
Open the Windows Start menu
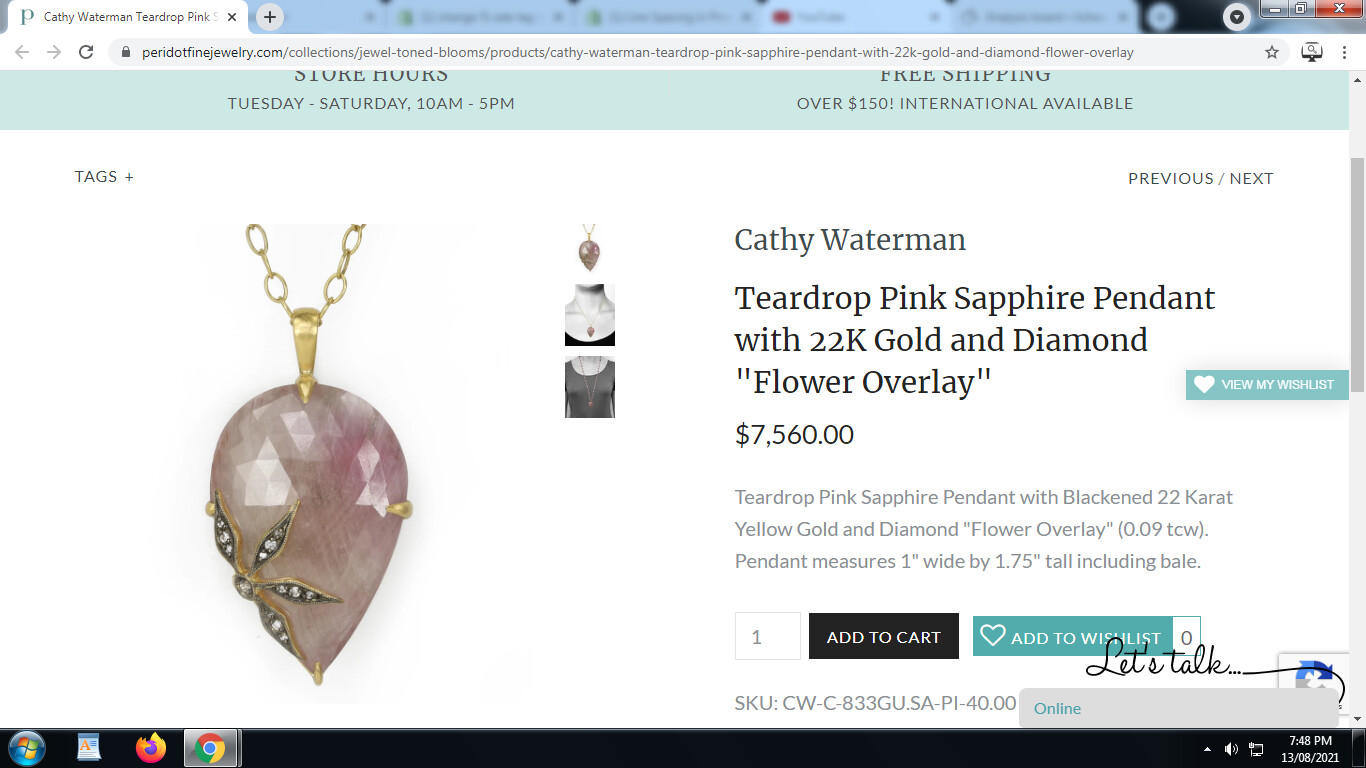tap(25, 748)
